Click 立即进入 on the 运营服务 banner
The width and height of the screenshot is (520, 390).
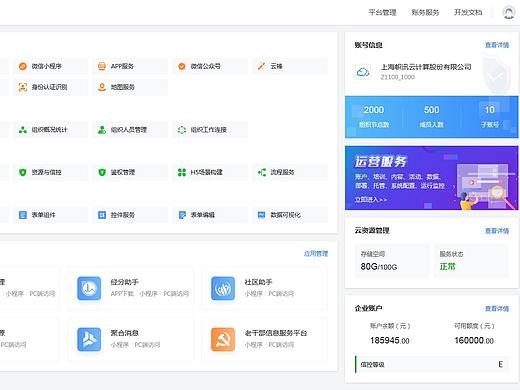[371, 200]
